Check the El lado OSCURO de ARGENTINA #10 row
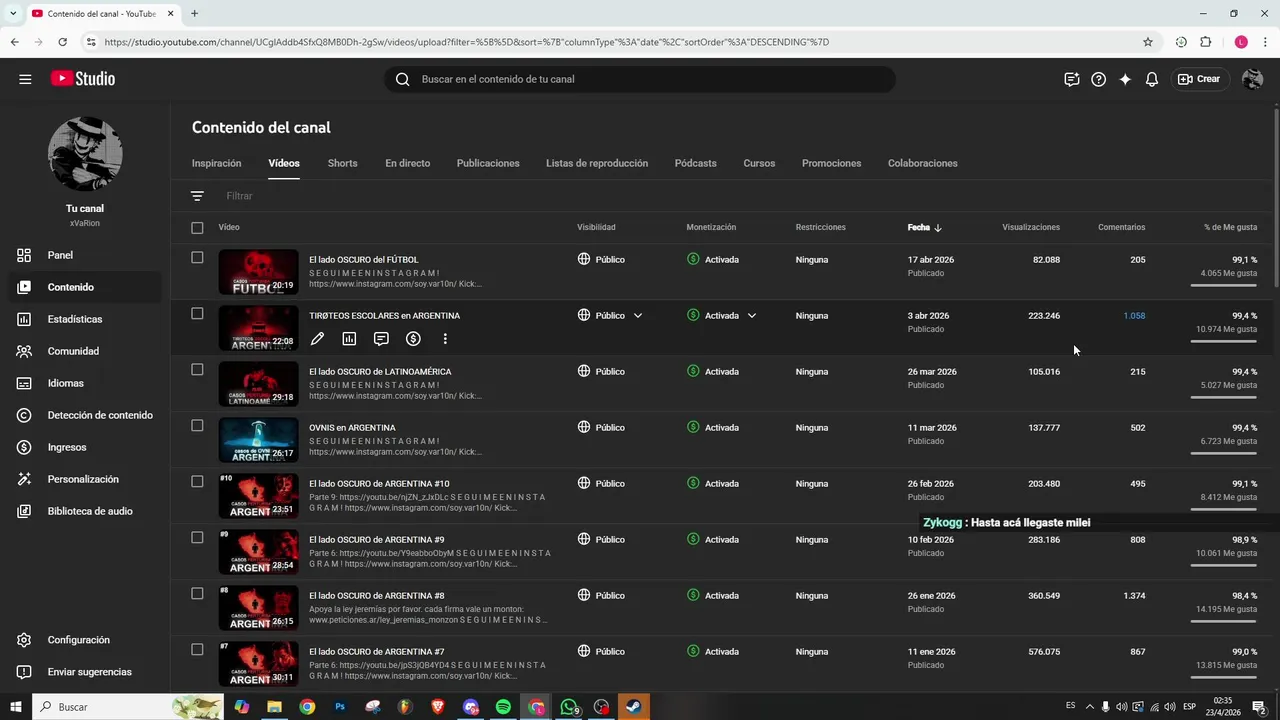The width and height of the screenshot is (1280, 720). click(x=197, y=482)
